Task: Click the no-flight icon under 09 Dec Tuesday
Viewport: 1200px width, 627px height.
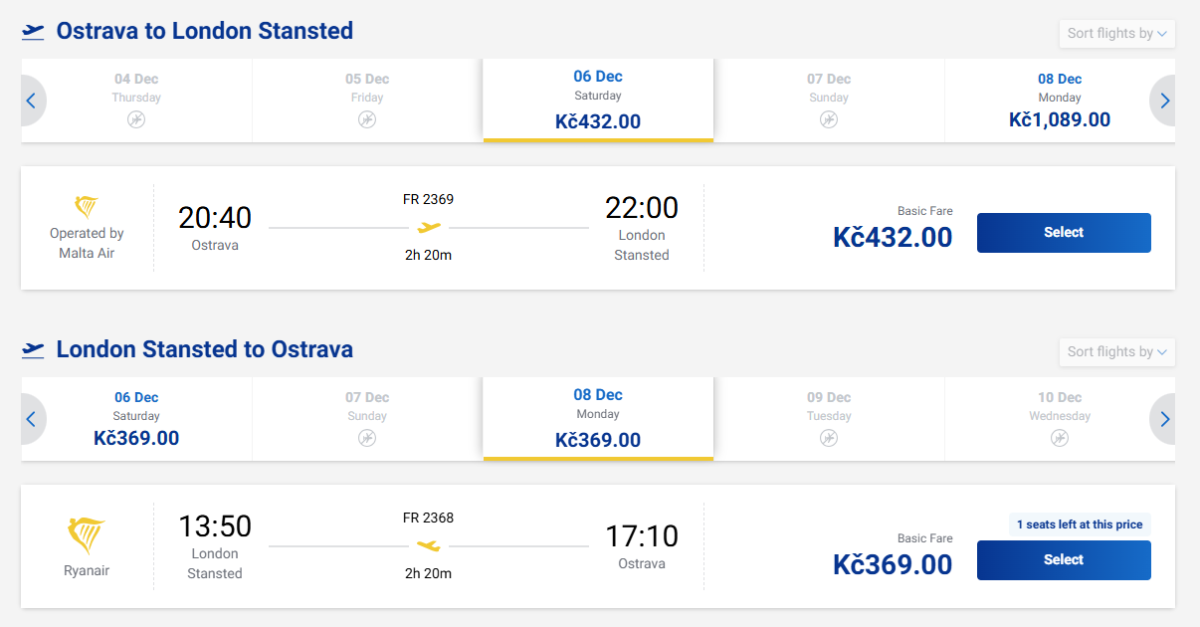Action: 829,438
